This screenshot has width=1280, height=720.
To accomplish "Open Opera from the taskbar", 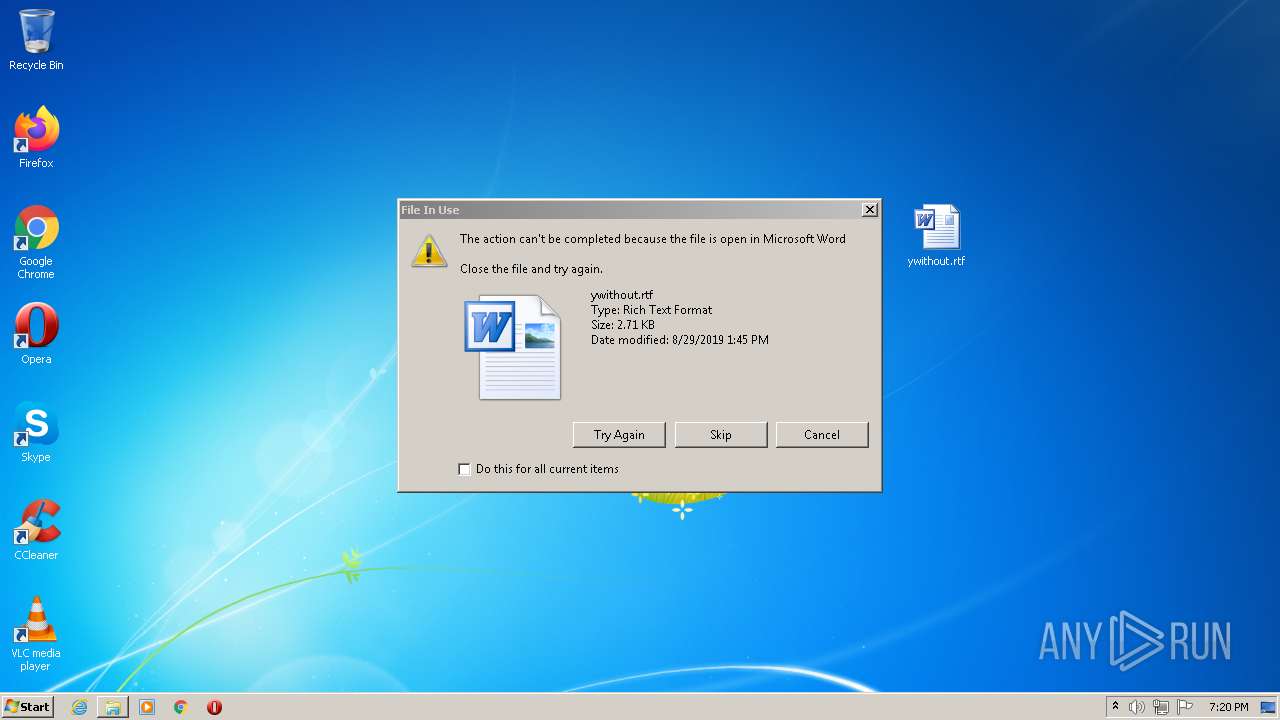I will point(214,707).
